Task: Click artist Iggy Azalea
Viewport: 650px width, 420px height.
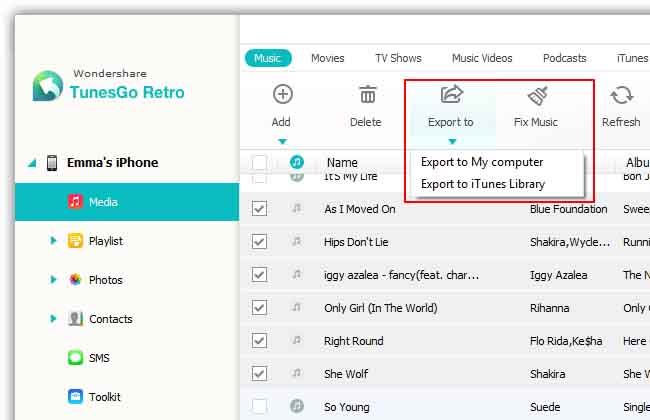Action: [x=558, y=275]
